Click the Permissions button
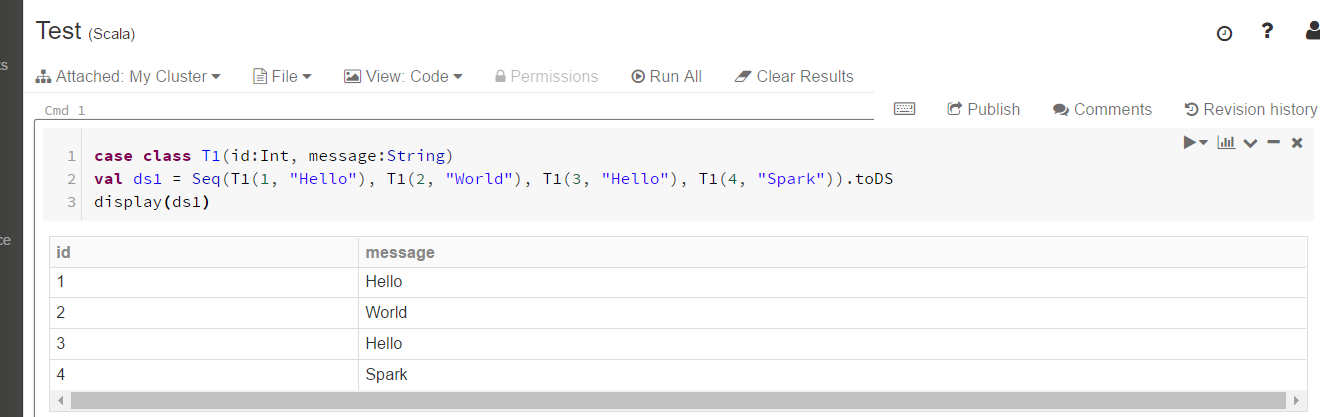1320x417 pixels. click(546, 76)
